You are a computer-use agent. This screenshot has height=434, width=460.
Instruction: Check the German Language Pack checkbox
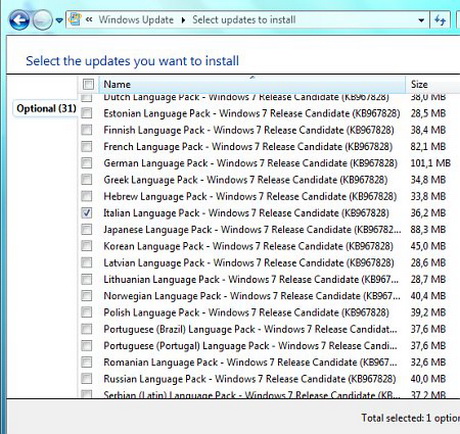(x=87, y=163)
